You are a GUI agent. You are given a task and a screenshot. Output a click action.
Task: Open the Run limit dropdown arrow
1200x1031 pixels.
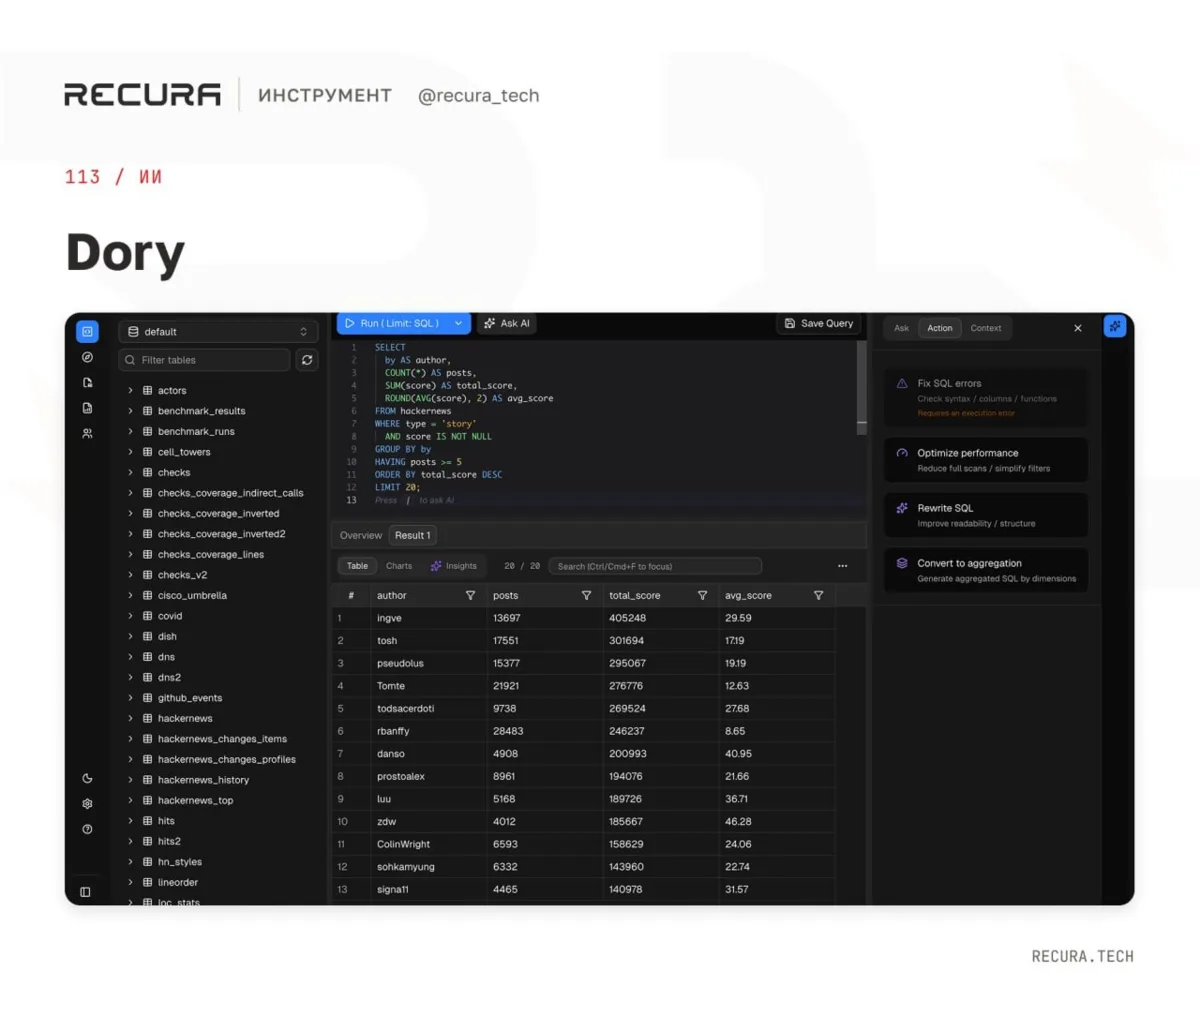click(458, 323)
